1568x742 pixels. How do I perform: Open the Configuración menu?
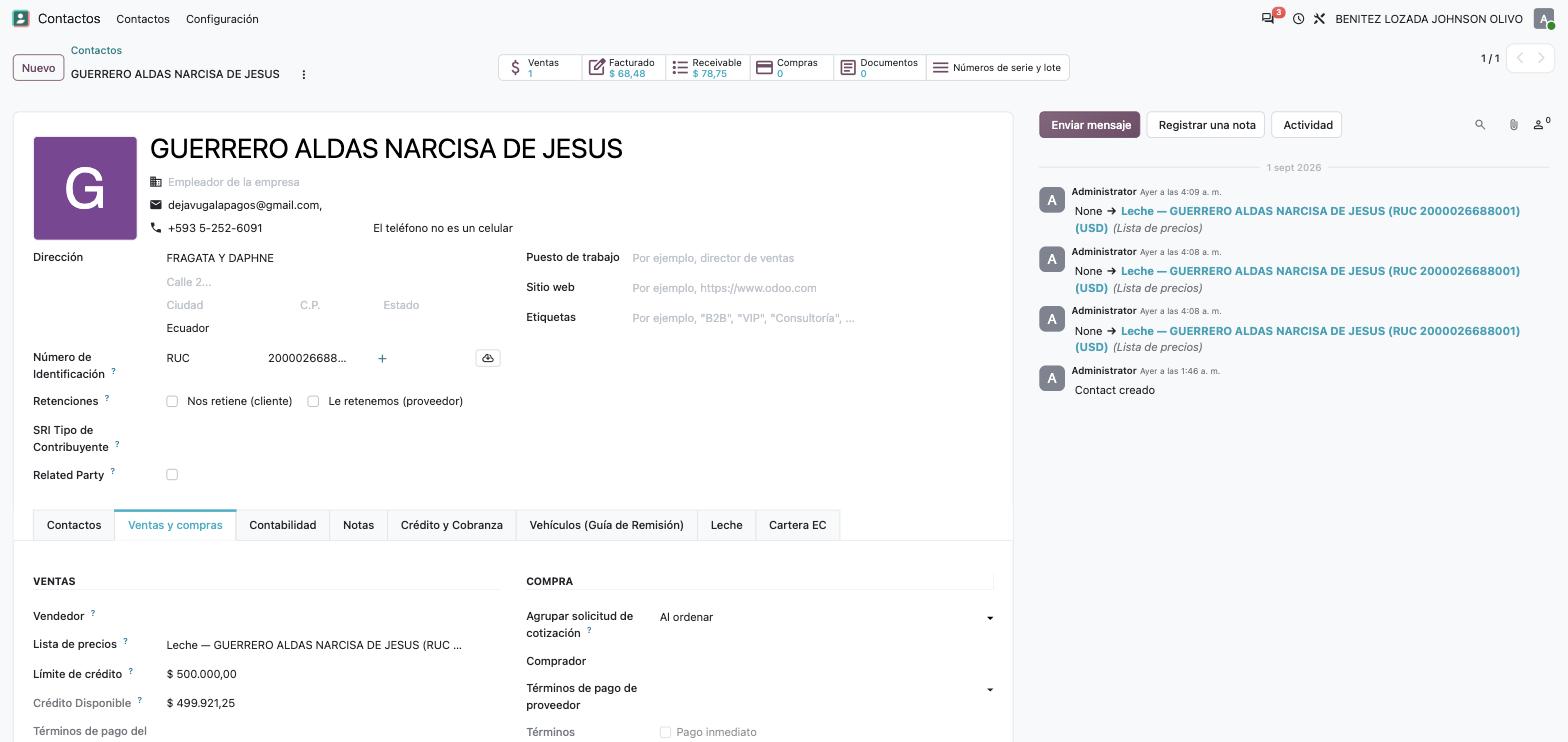pyautogui.click(x=222, y=19)
